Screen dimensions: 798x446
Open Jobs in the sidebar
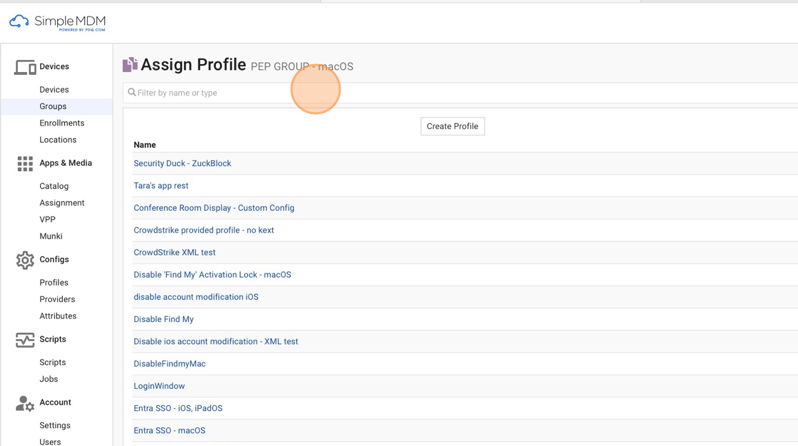click(x=48, y=379)
